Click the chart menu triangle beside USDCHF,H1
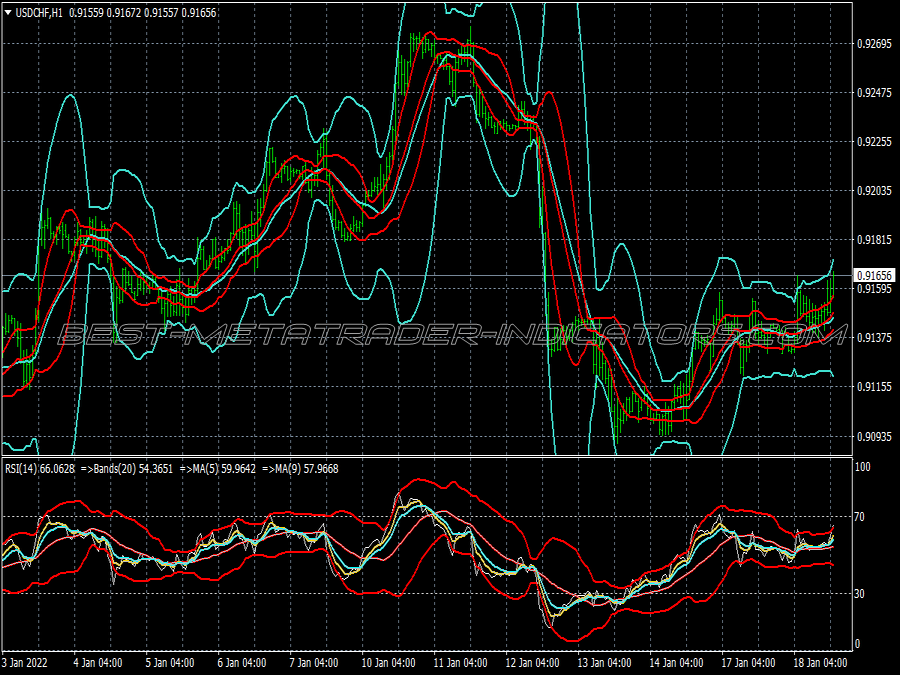The height and width of the screenshot is (675, 900). pos(8,13)
